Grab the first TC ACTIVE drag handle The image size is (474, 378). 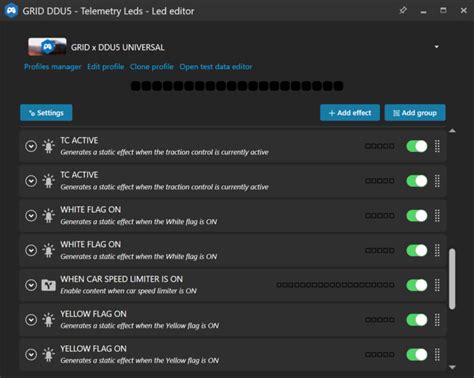[437, 146]
